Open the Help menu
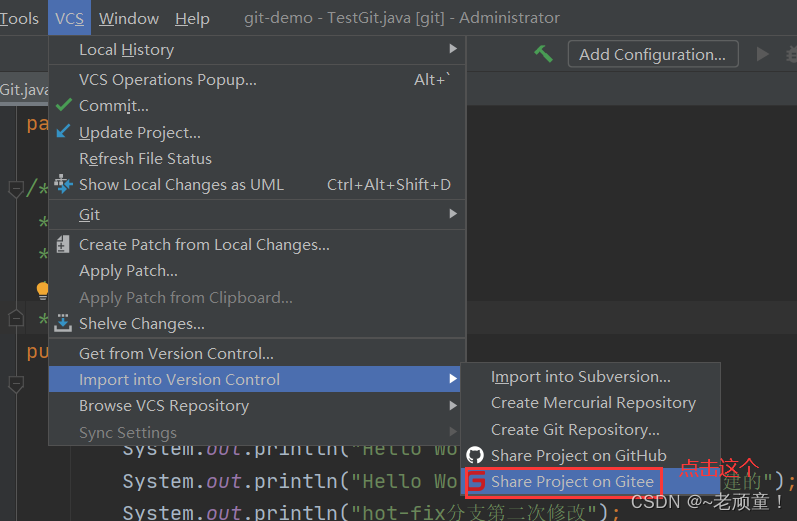 pyautogui.click(x=192, y=18)
